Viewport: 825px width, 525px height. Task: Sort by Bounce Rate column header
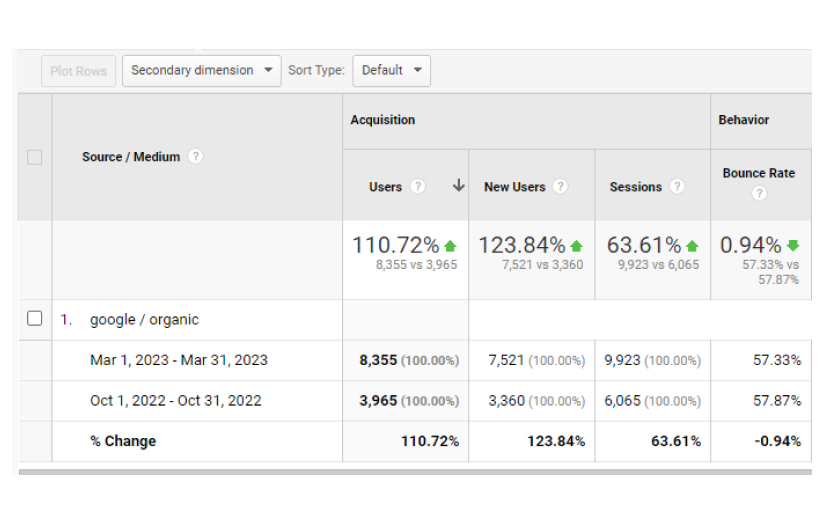[759, 173]
